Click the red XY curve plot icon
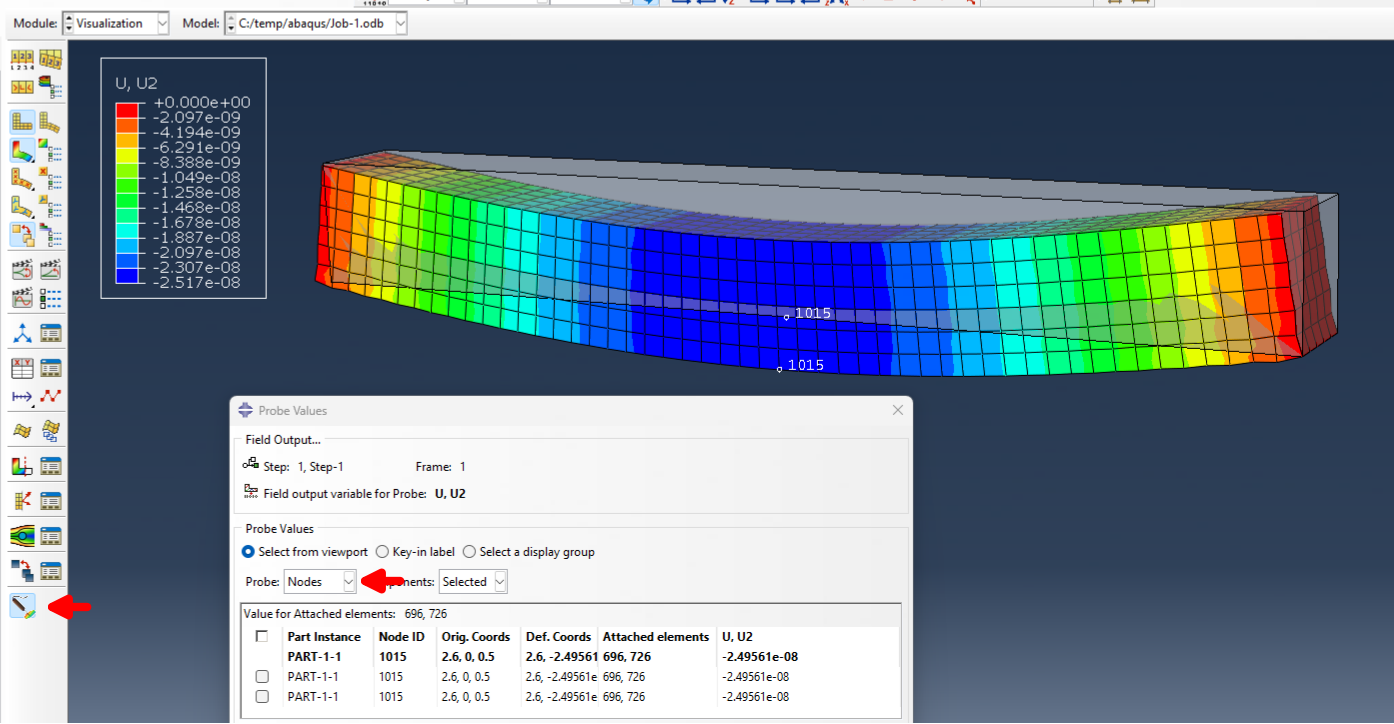This screenshot has height=724, width=1394. (50, 397)
